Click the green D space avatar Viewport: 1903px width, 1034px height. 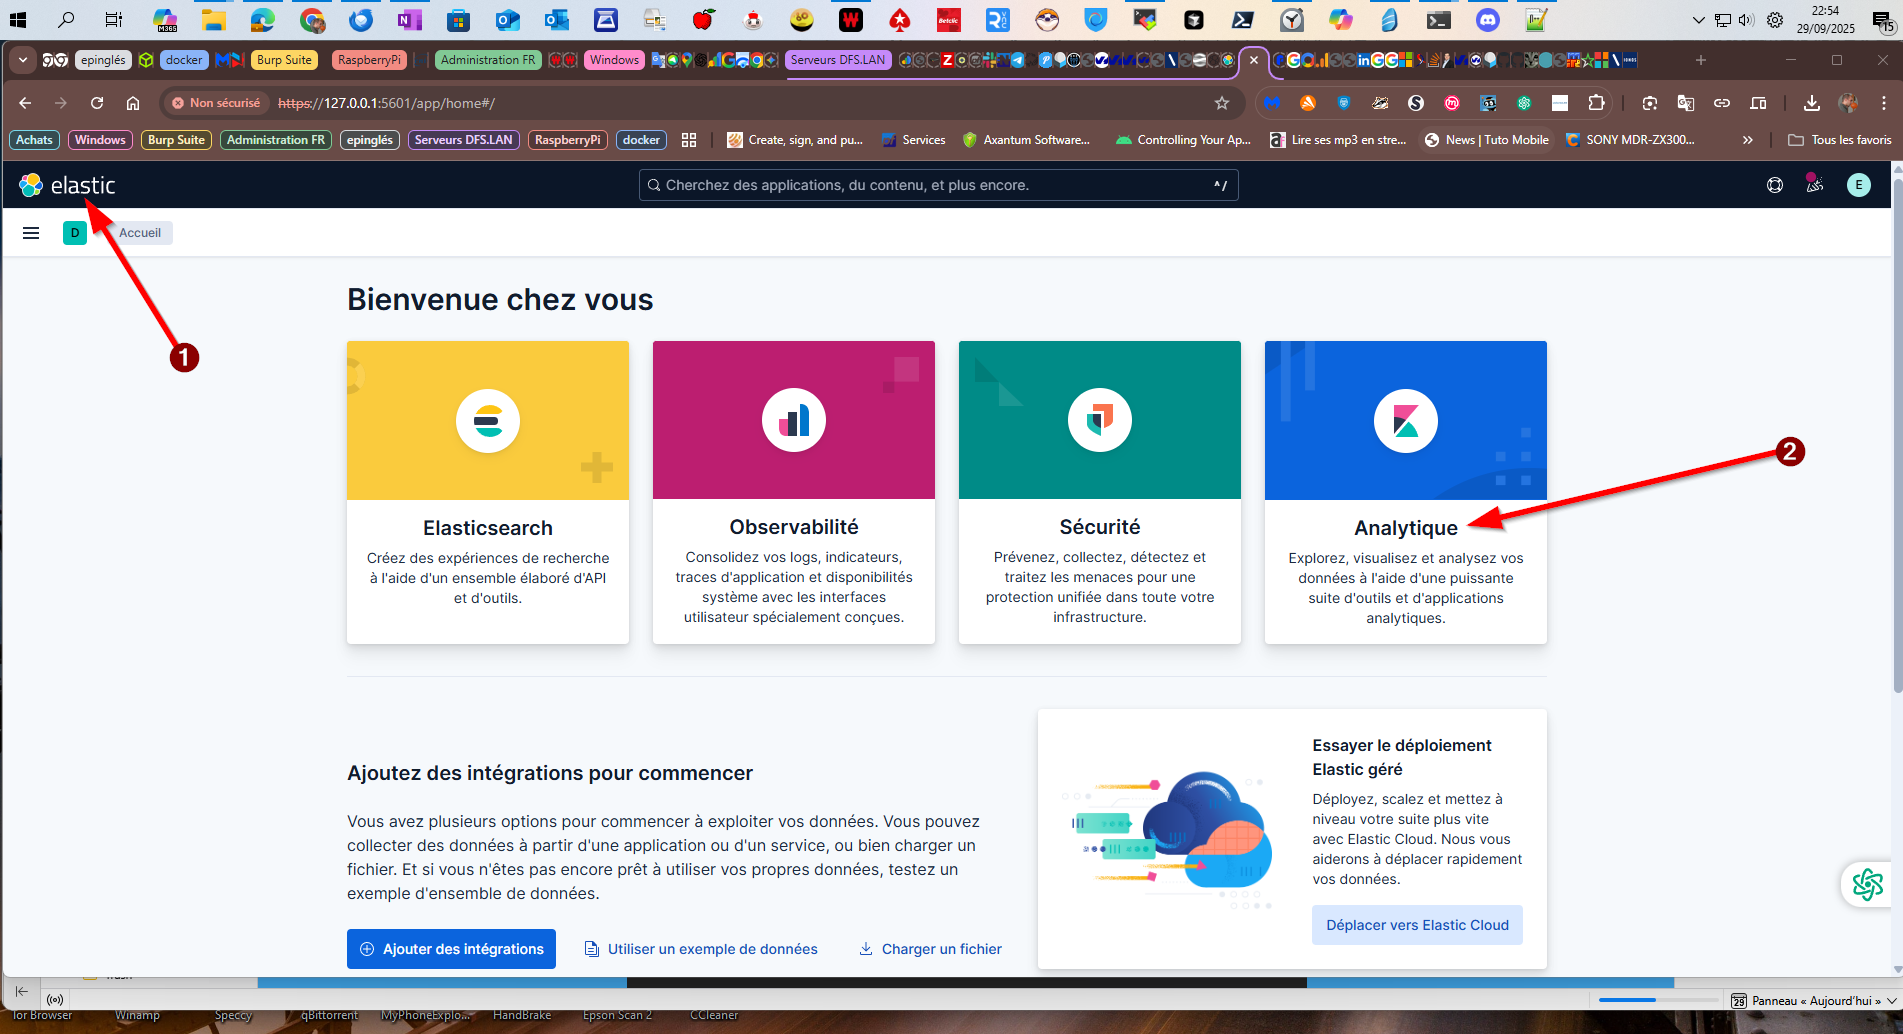(x=75, y=233)
